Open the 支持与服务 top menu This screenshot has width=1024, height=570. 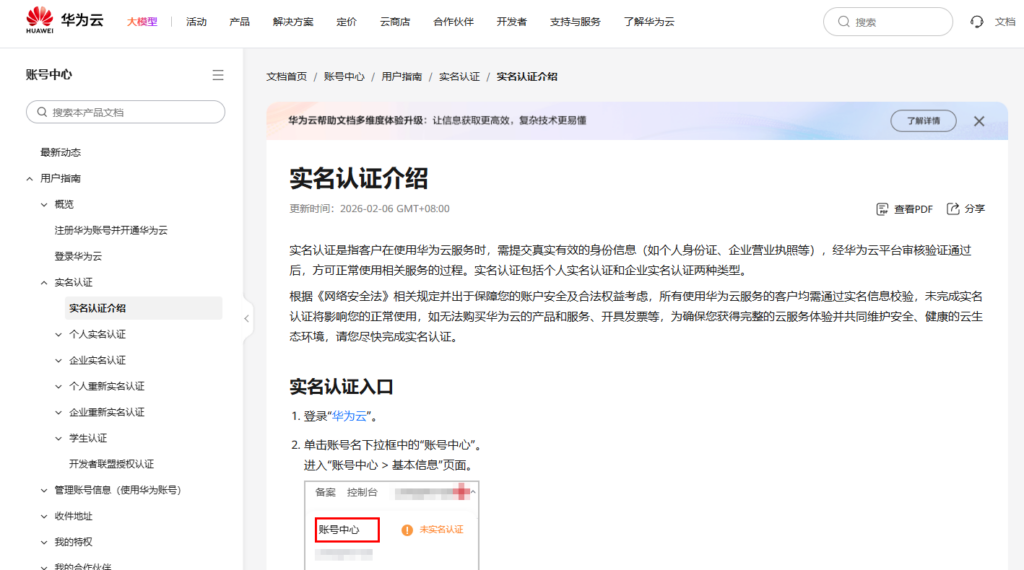pyautogui.click(x=575, y=22)
